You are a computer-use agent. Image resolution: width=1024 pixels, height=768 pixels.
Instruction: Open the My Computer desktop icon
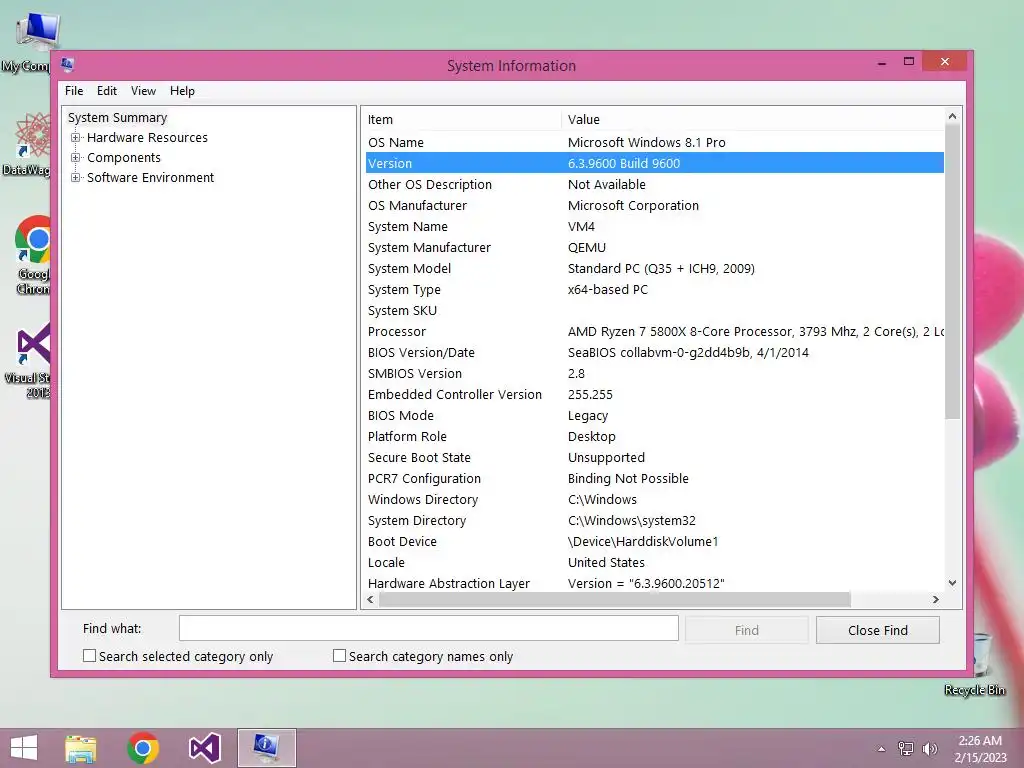click(x=29, y=39)
